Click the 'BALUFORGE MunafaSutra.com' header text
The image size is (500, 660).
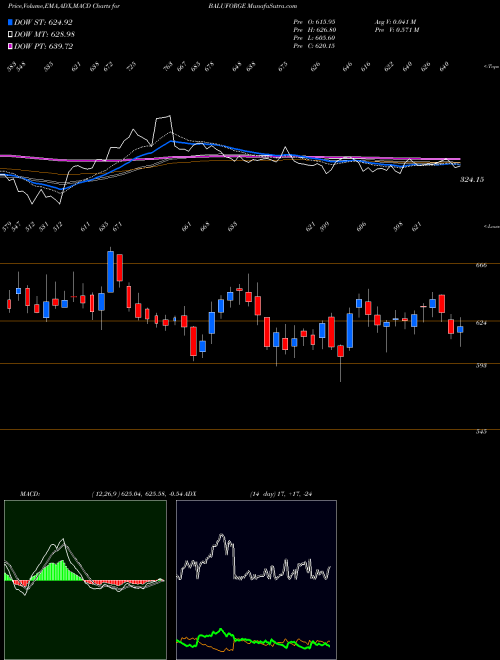click(x=253, y=6)
